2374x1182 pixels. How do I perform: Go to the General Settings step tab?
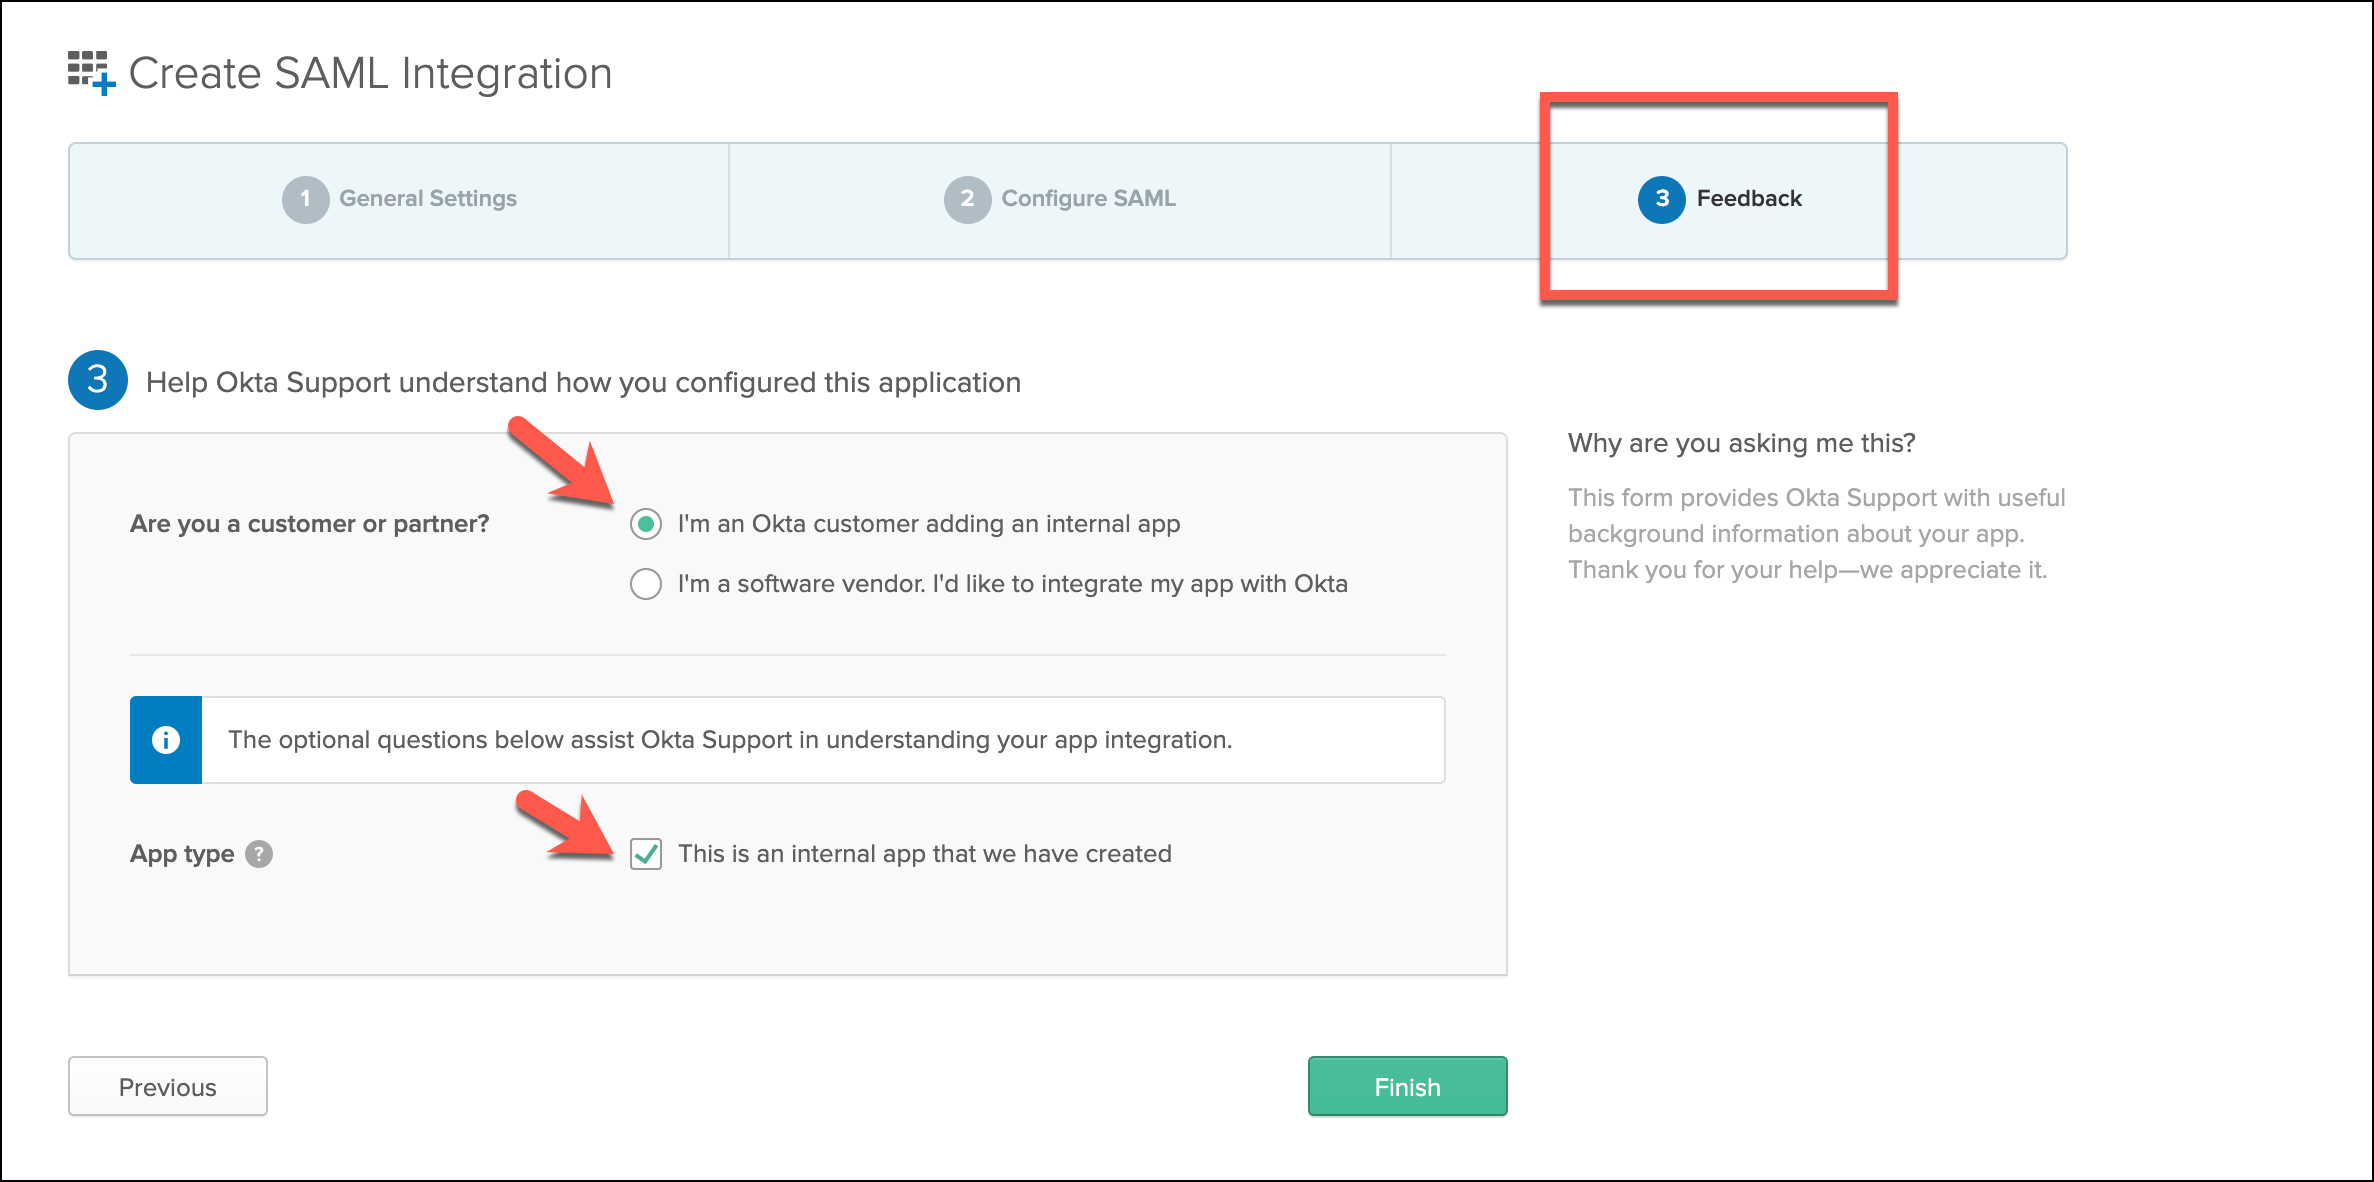pos(428,199)
